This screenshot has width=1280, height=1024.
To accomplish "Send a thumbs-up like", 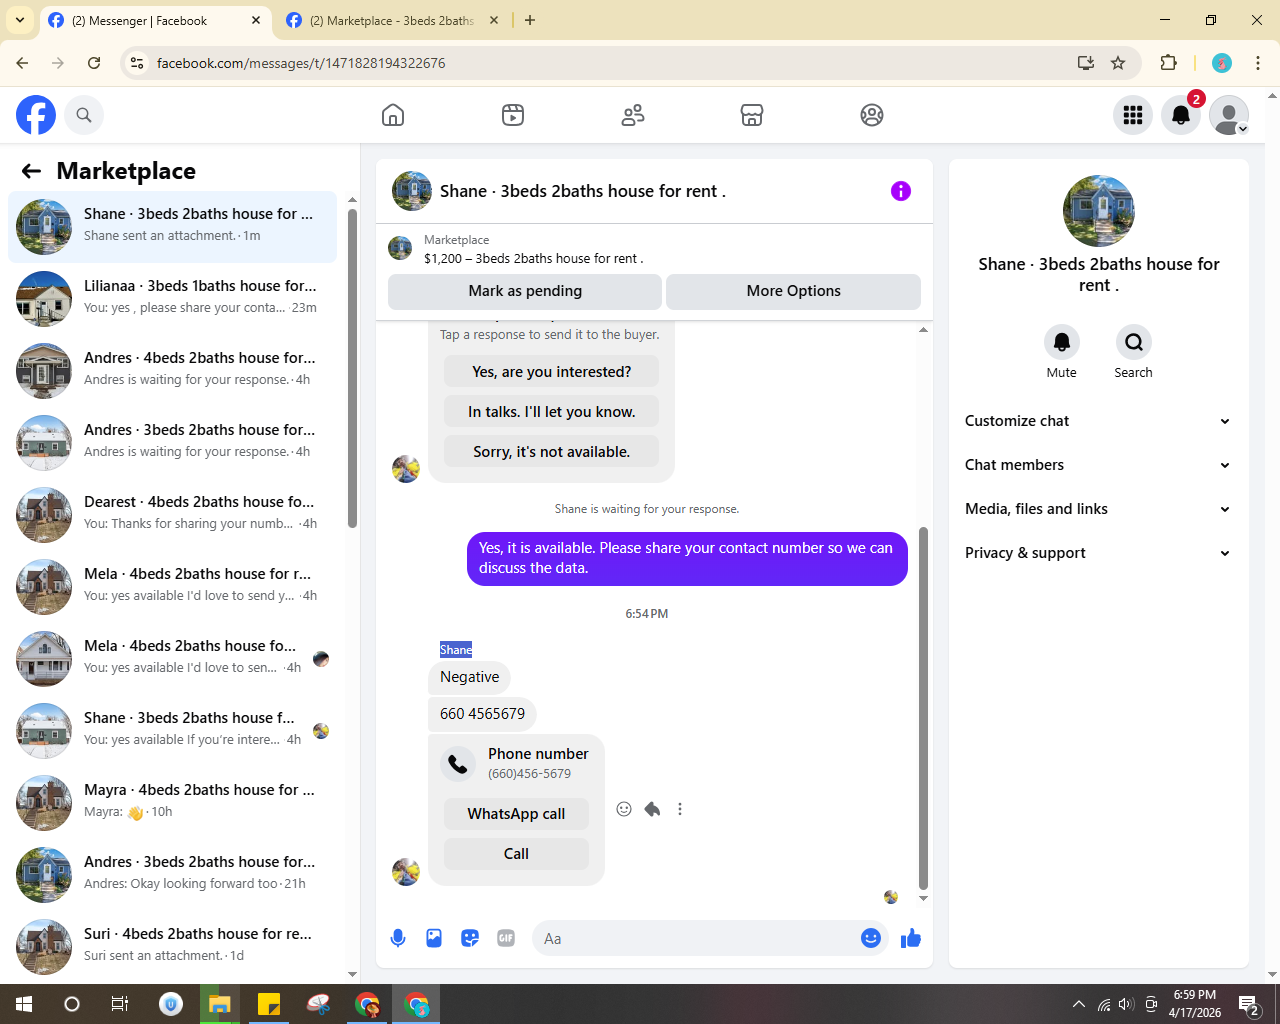I will click(x=911, y=938).
